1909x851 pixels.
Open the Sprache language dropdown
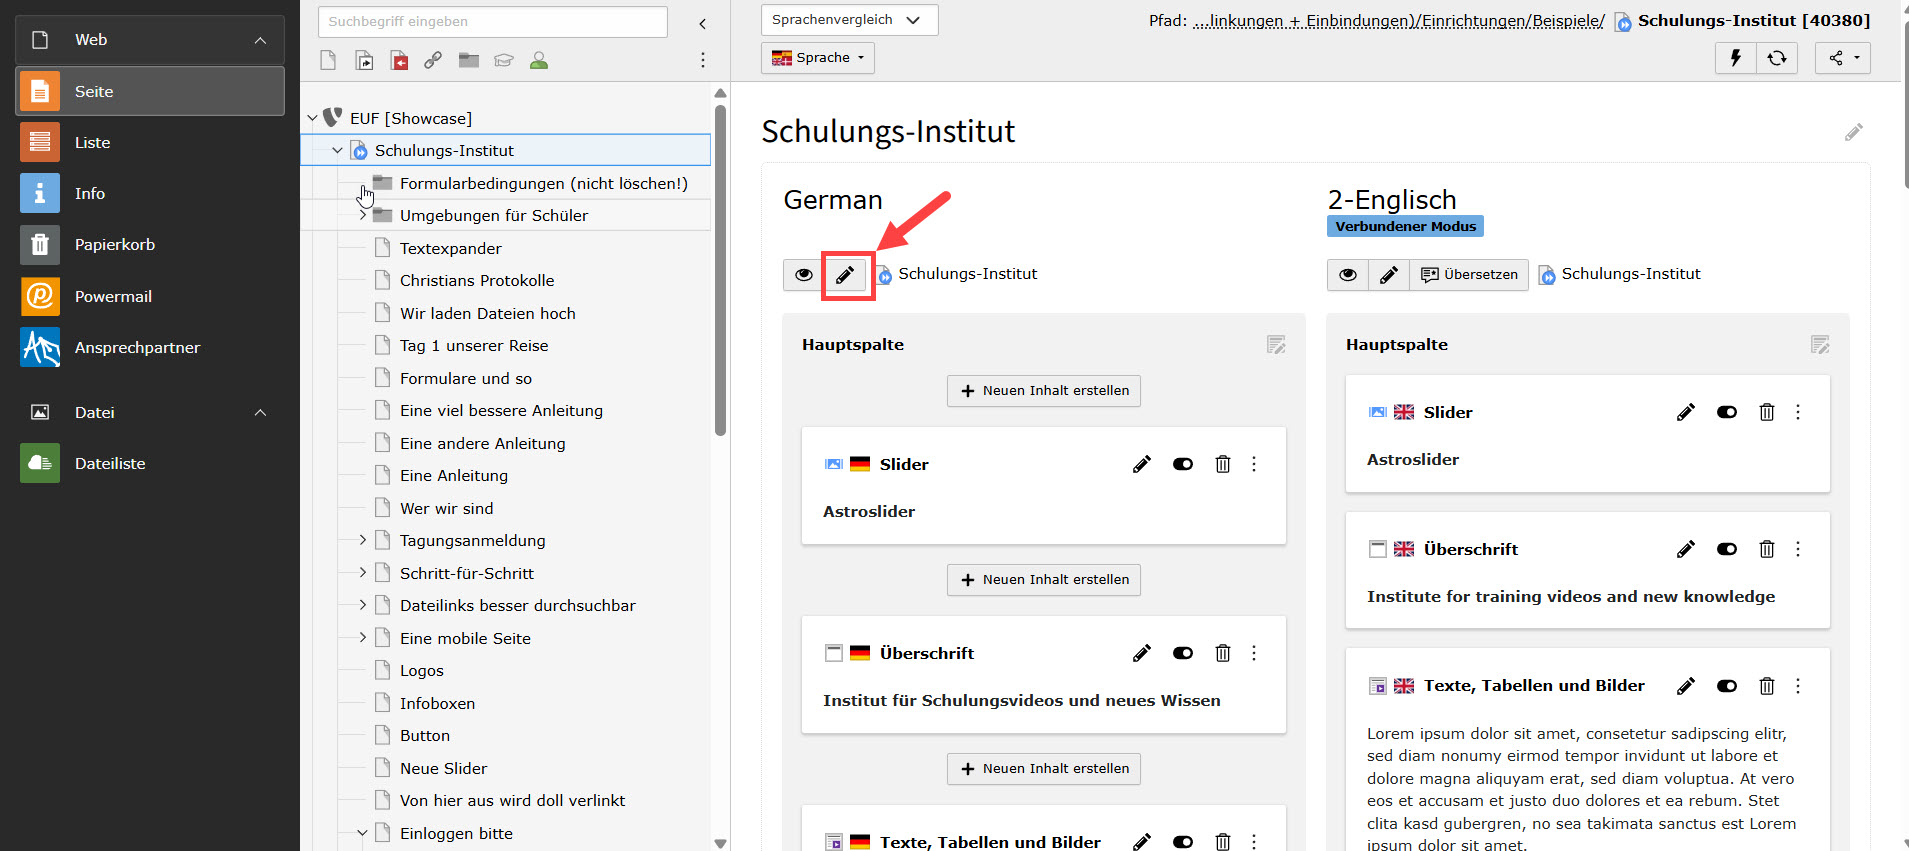817,58
